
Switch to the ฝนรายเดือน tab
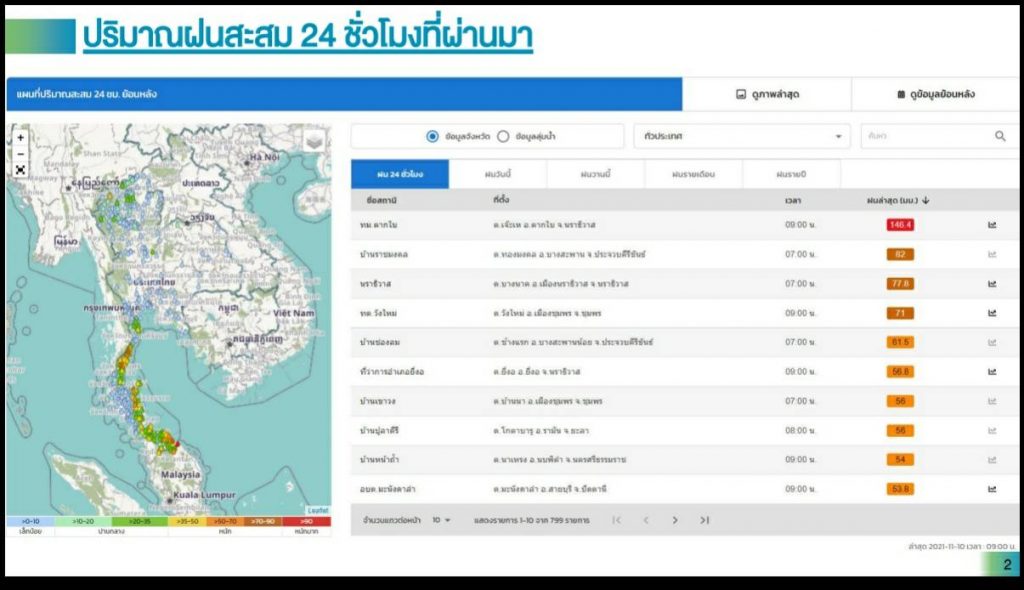point(693,174)
